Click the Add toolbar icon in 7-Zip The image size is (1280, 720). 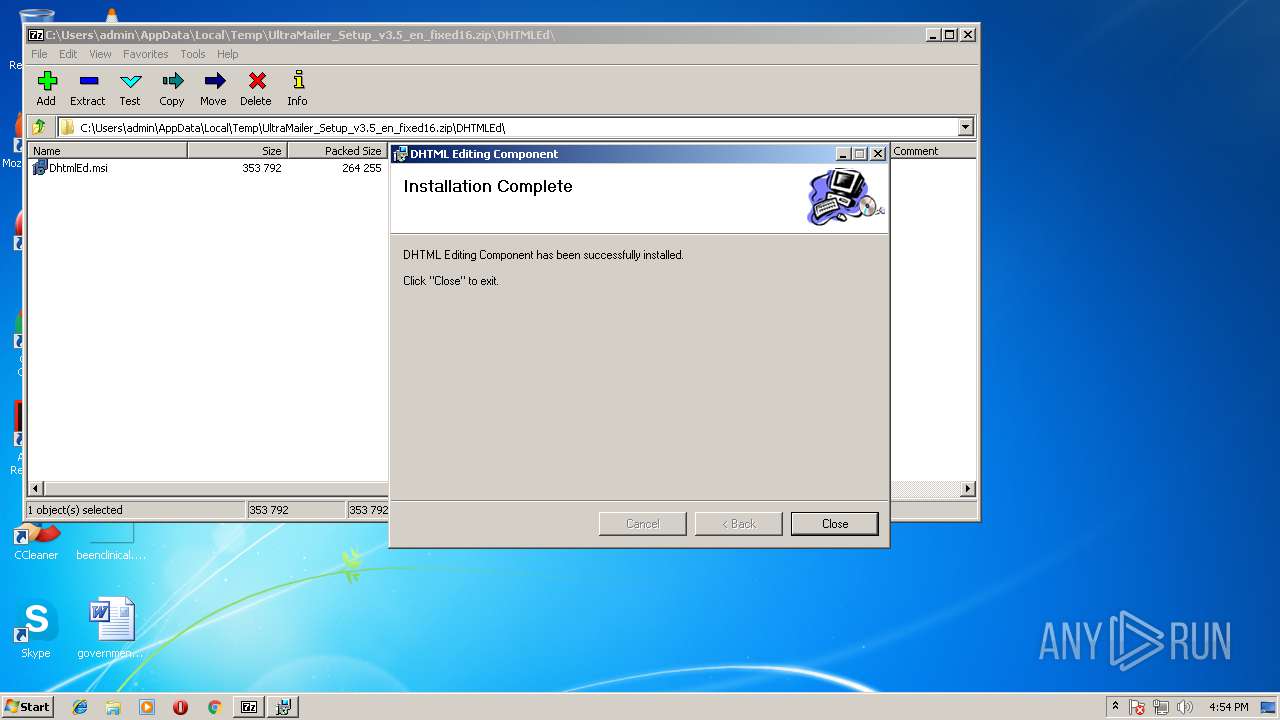coord(46,88)
